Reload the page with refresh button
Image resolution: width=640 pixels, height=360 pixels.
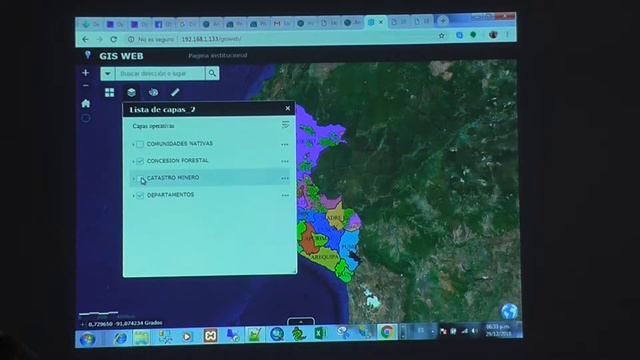[114, 39]
